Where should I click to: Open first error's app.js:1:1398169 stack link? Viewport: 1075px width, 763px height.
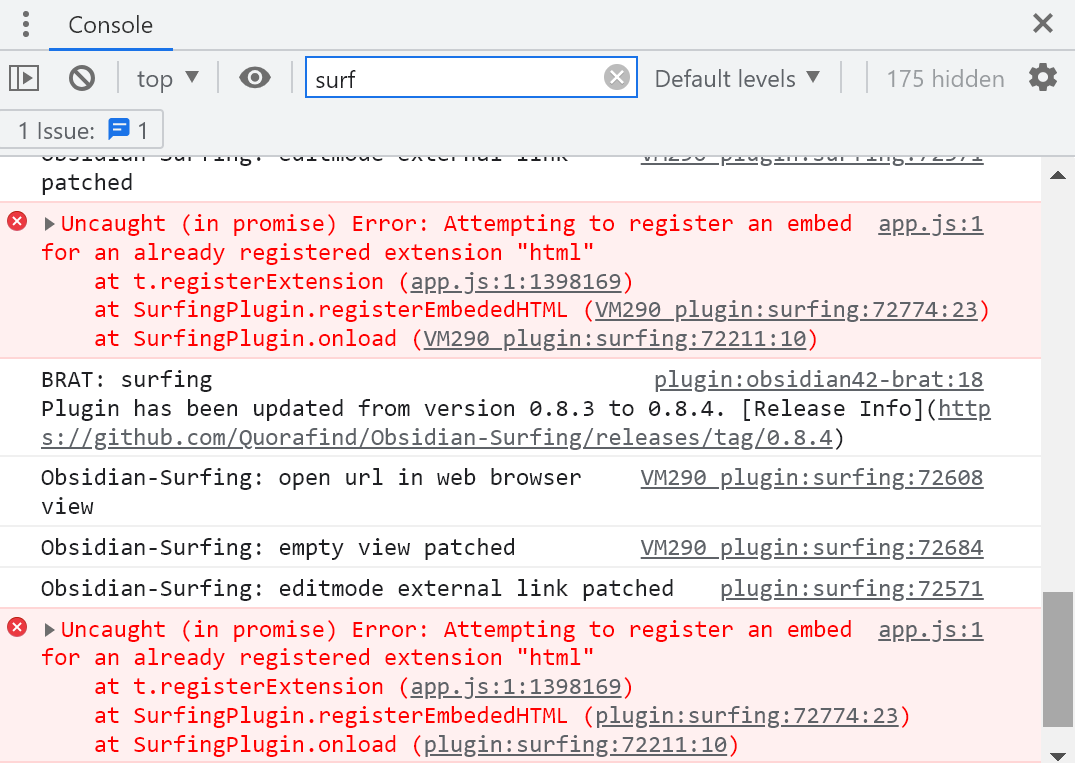516,282
